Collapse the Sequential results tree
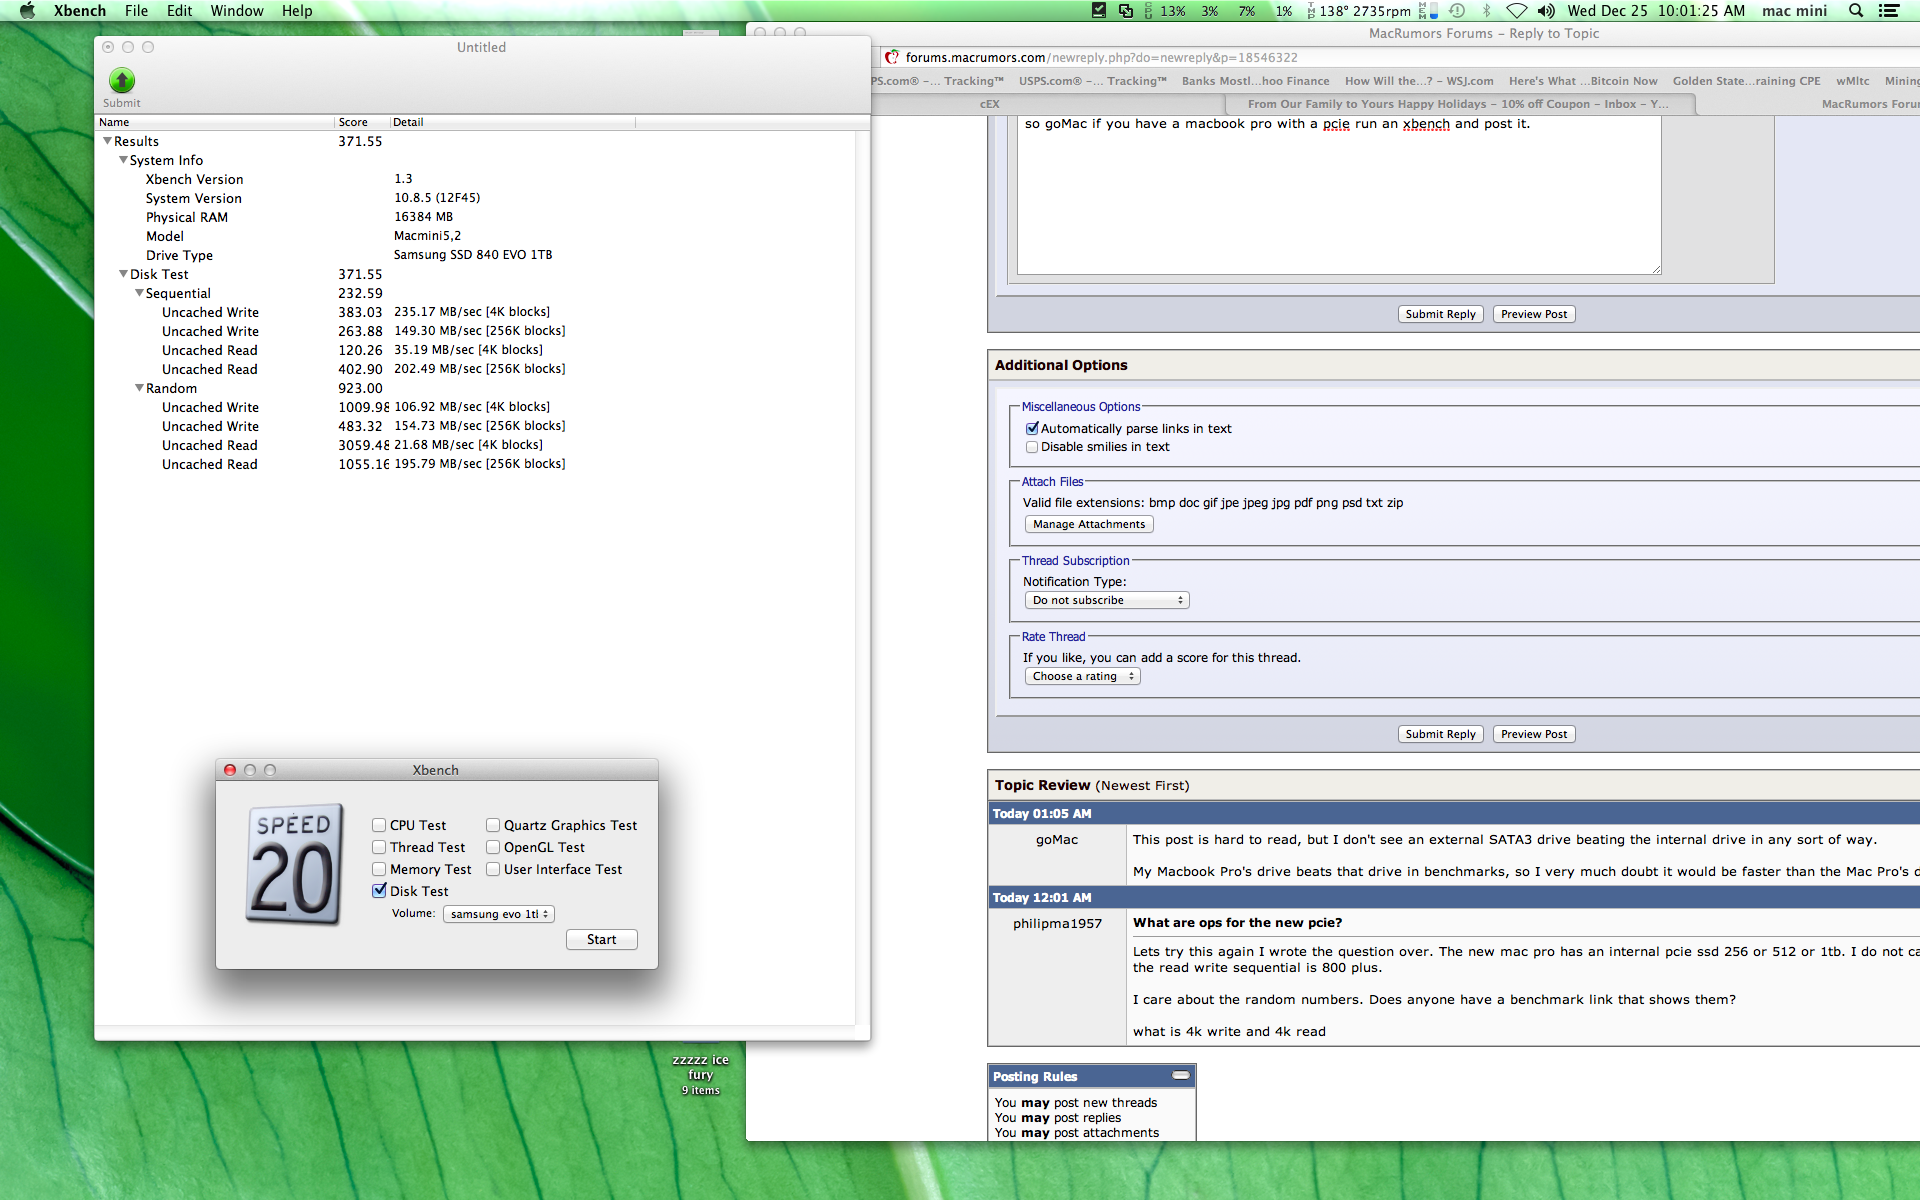Viewport: 1920px width, 1200px height. click(139, 293)
